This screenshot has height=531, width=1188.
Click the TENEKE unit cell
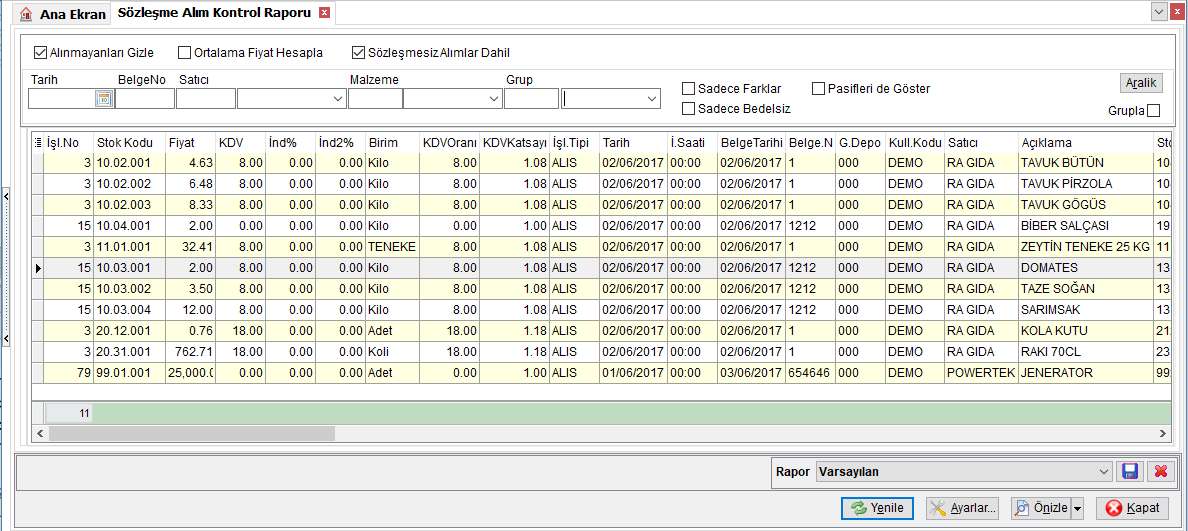pyautogui.click(x=392, y=246)
